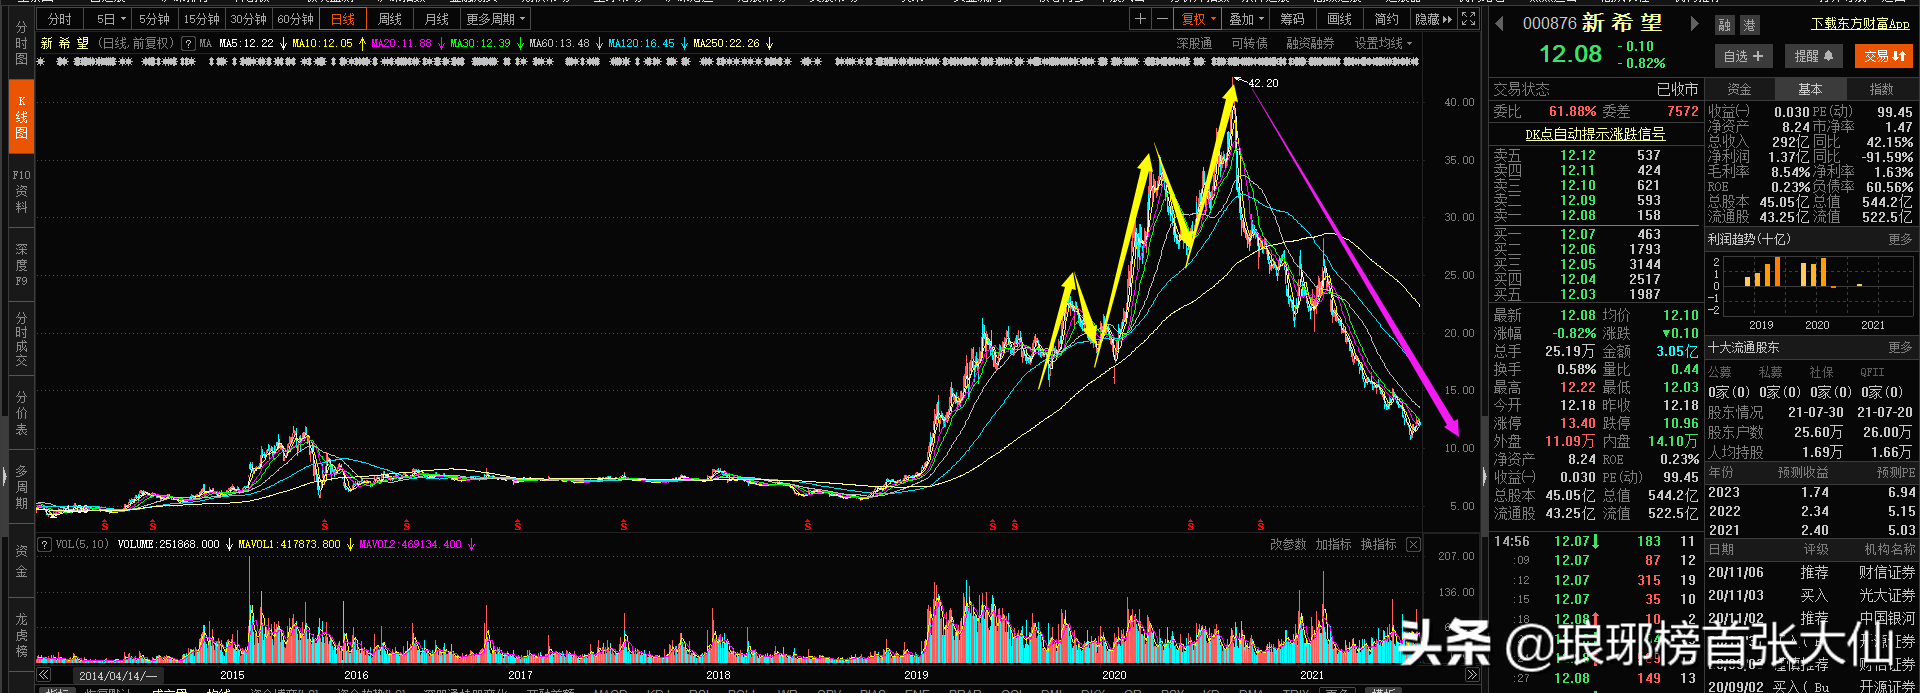Switch to 周线 weekly tab
This screenshot has height=693, width=1920.
[x=390, y=19]
